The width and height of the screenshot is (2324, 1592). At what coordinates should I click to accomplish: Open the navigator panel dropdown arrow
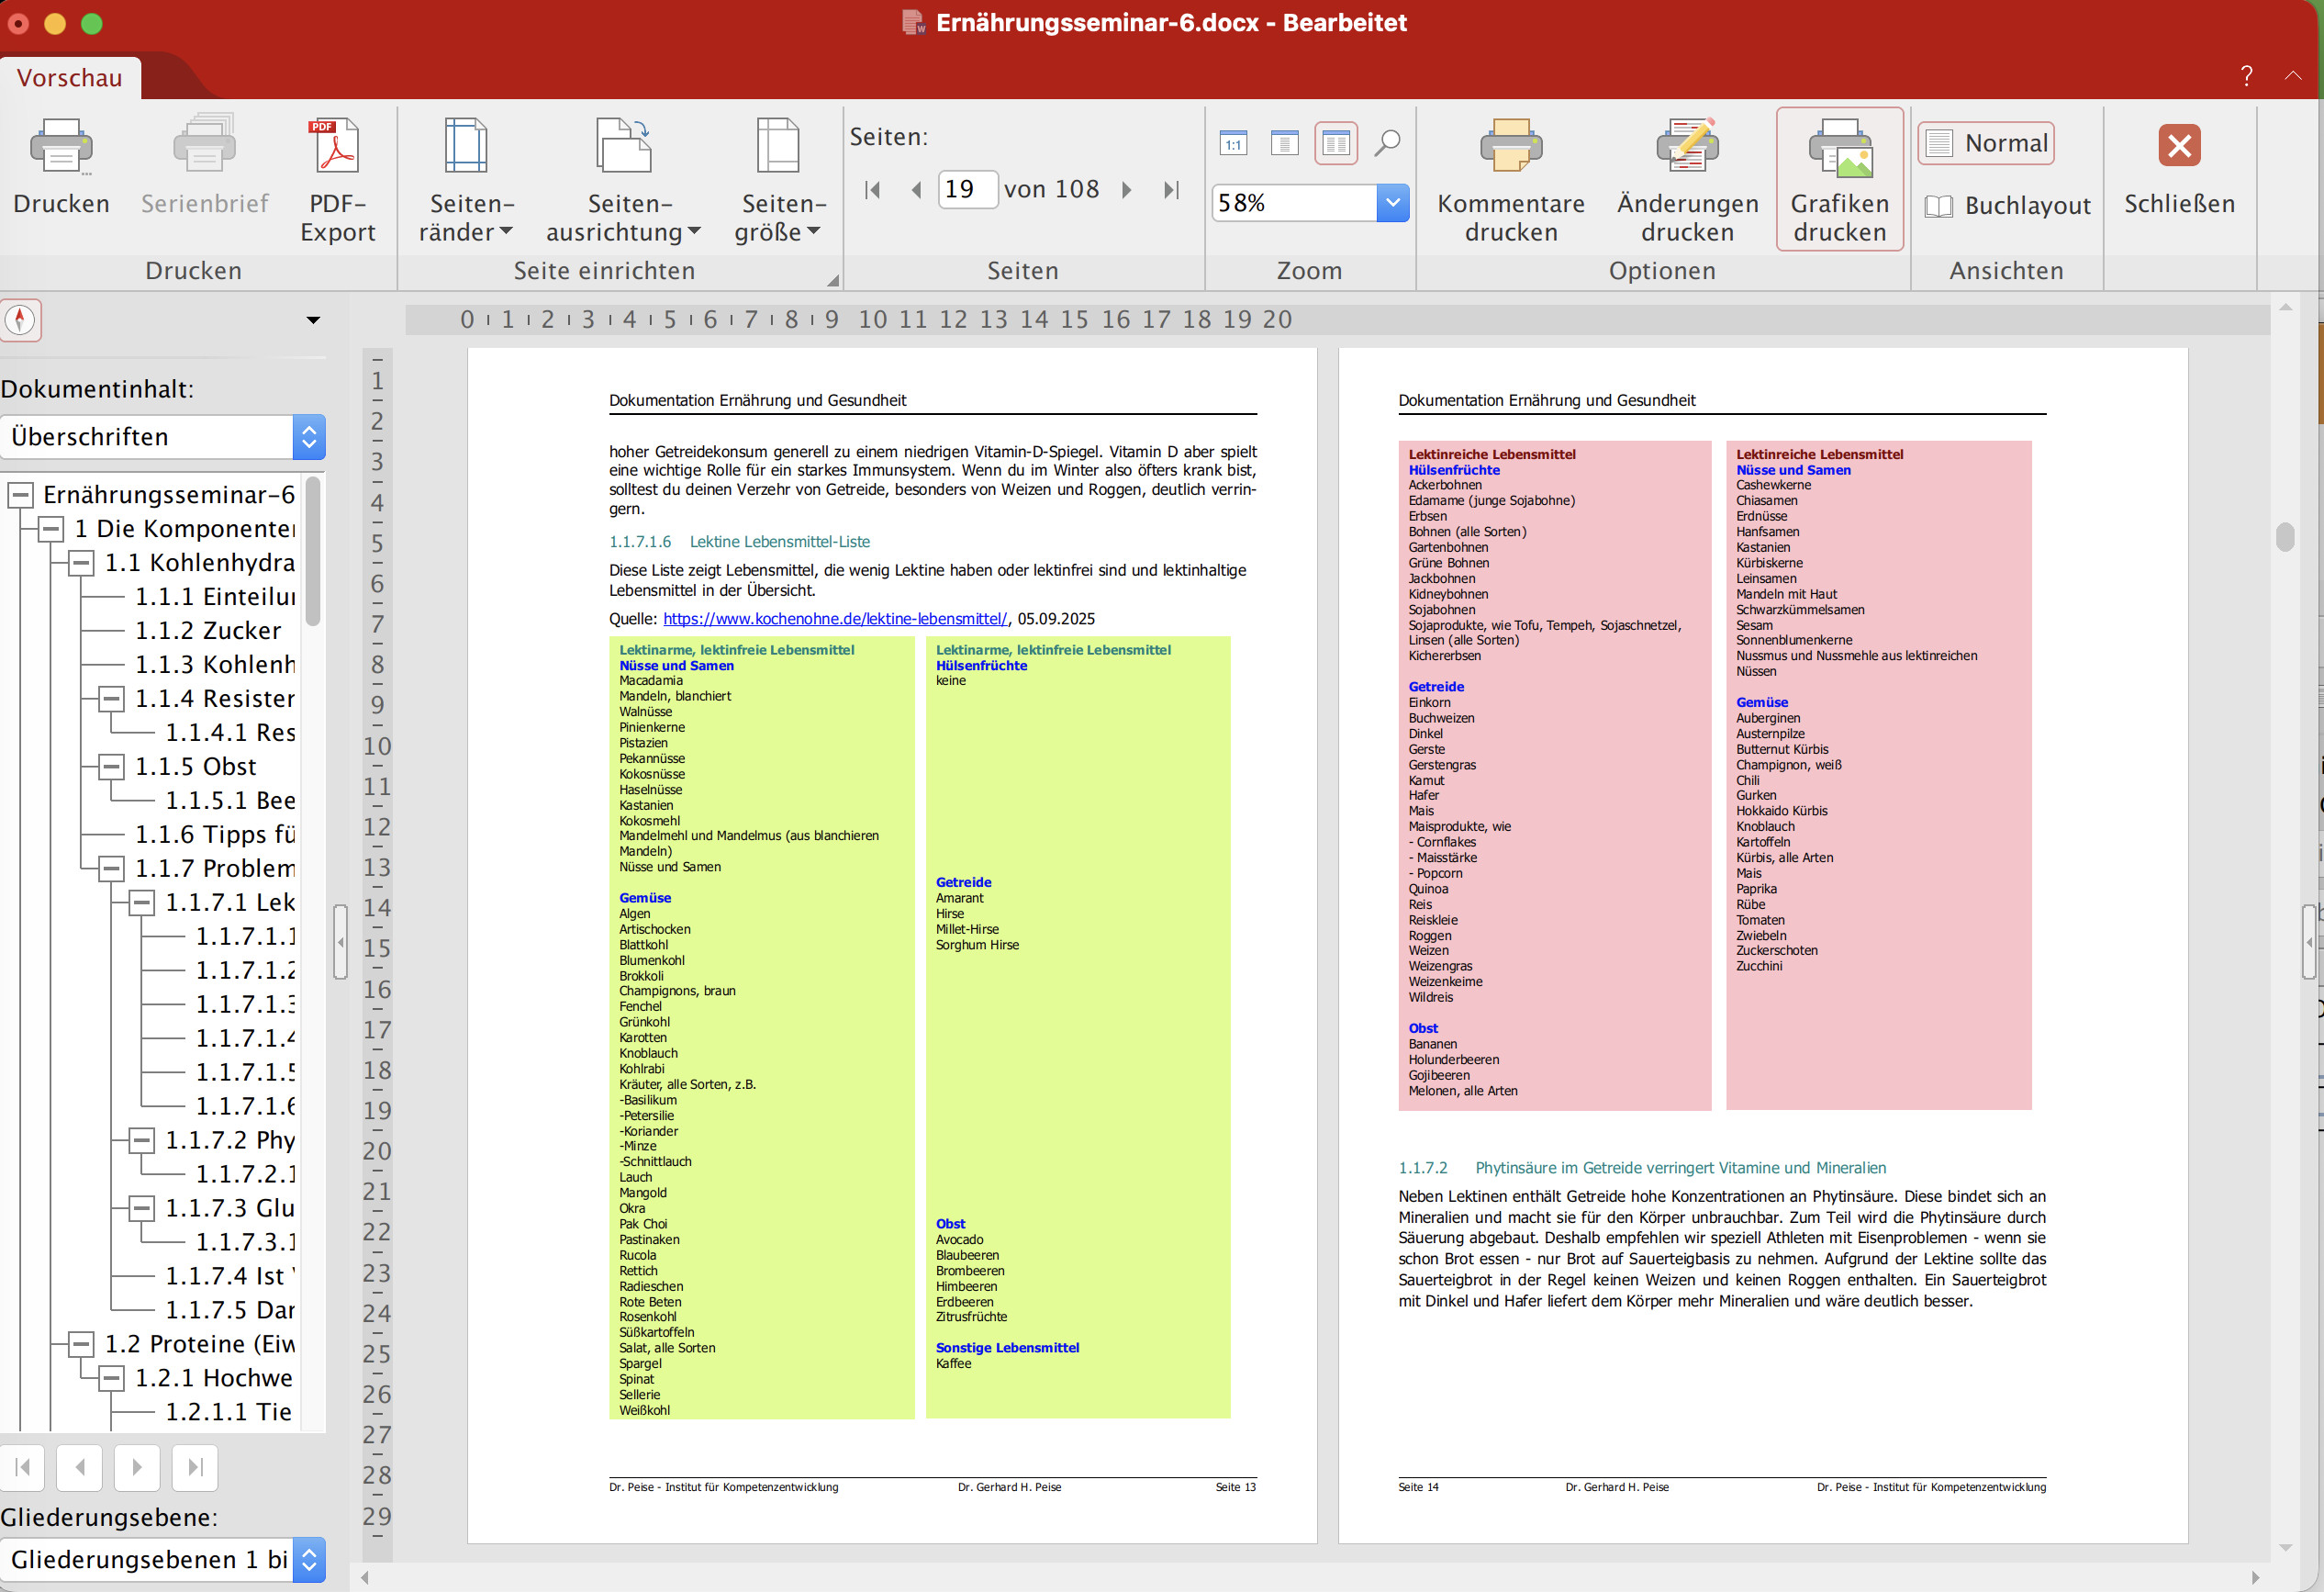(313, 320)
